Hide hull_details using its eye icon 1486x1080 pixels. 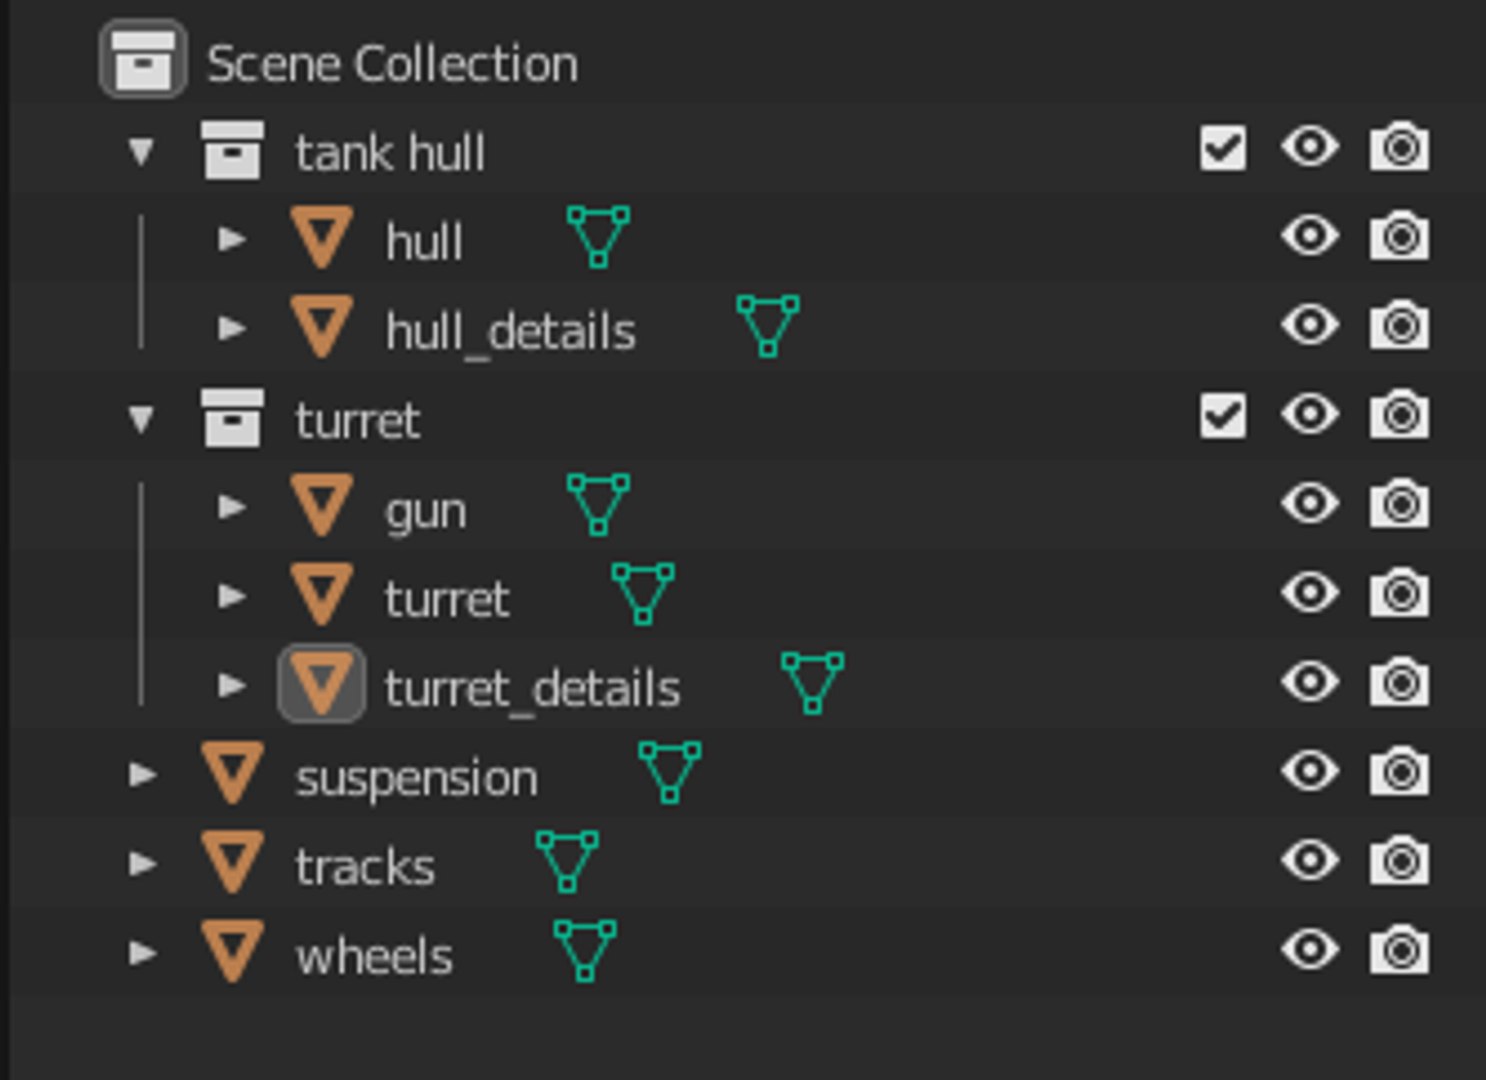tap(1310, 325)
